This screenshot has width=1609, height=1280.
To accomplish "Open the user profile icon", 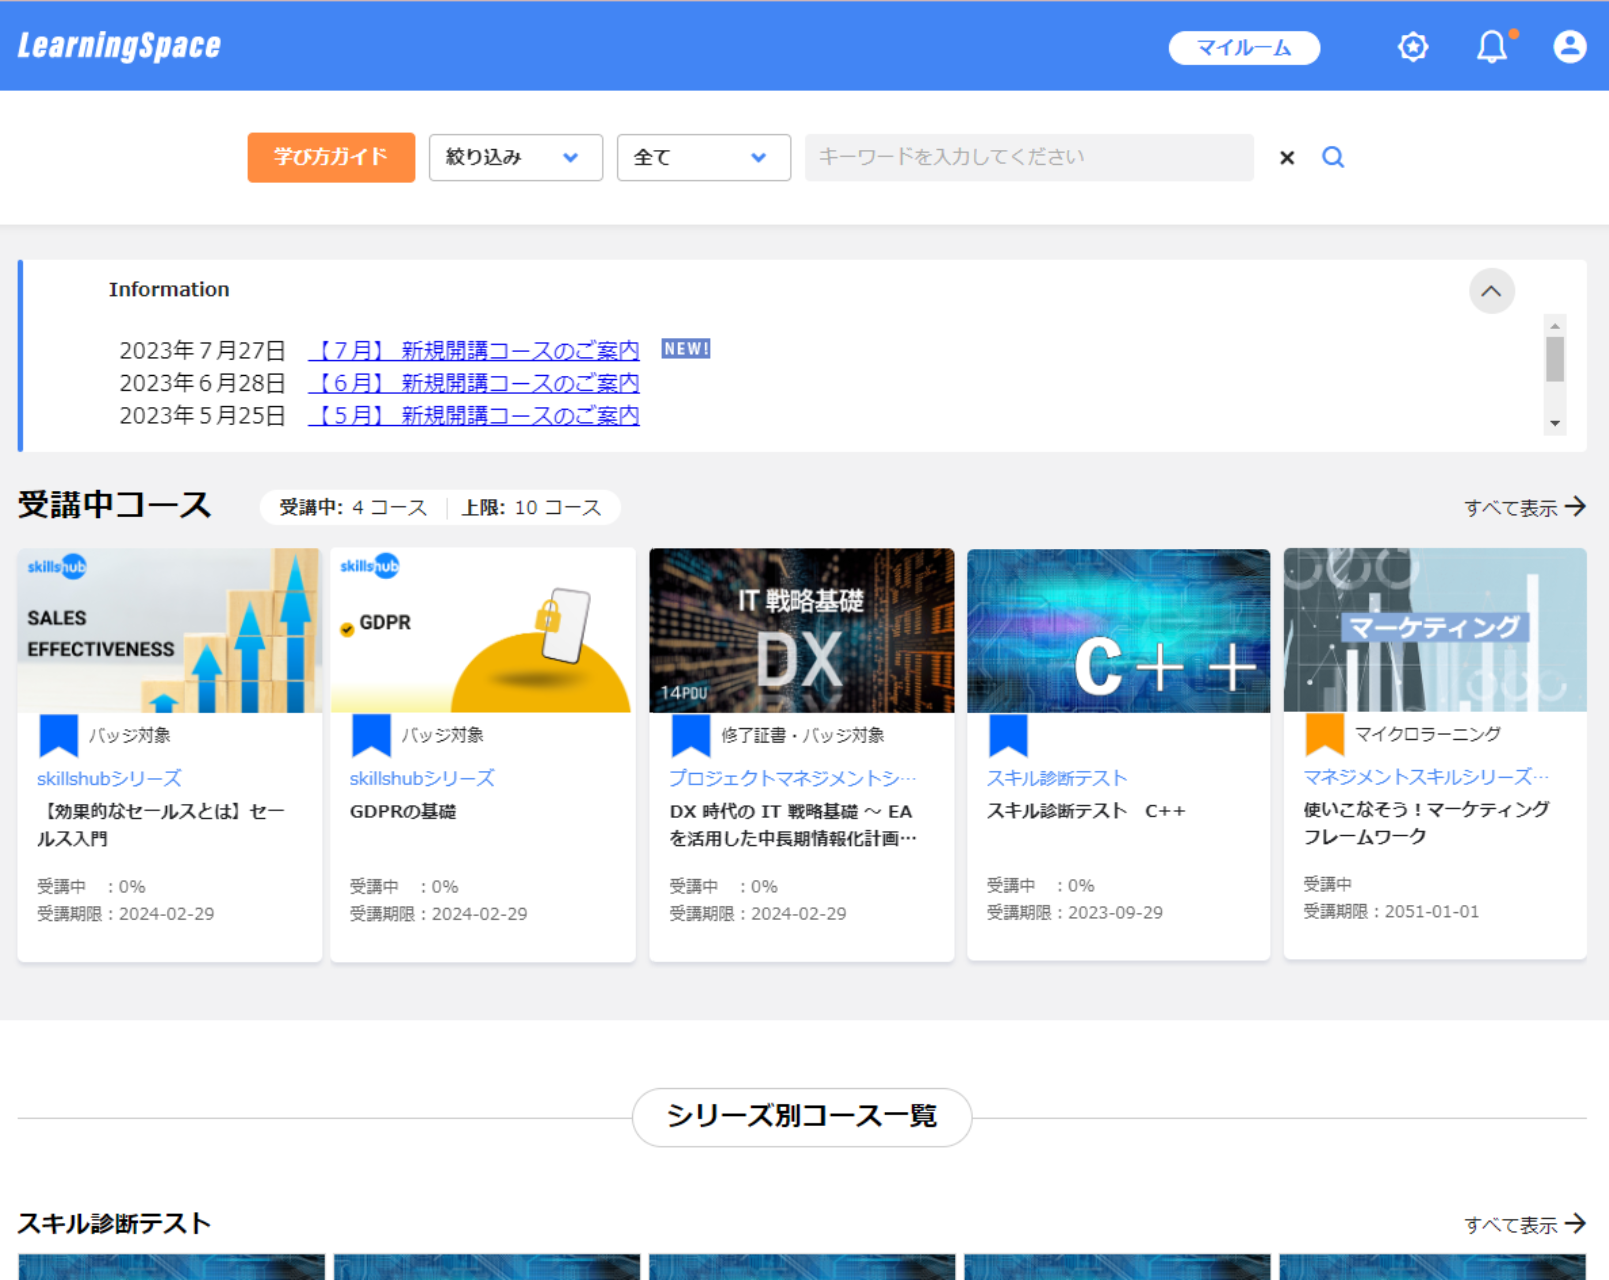I will pyautogui.click(x=1568, y=46).
